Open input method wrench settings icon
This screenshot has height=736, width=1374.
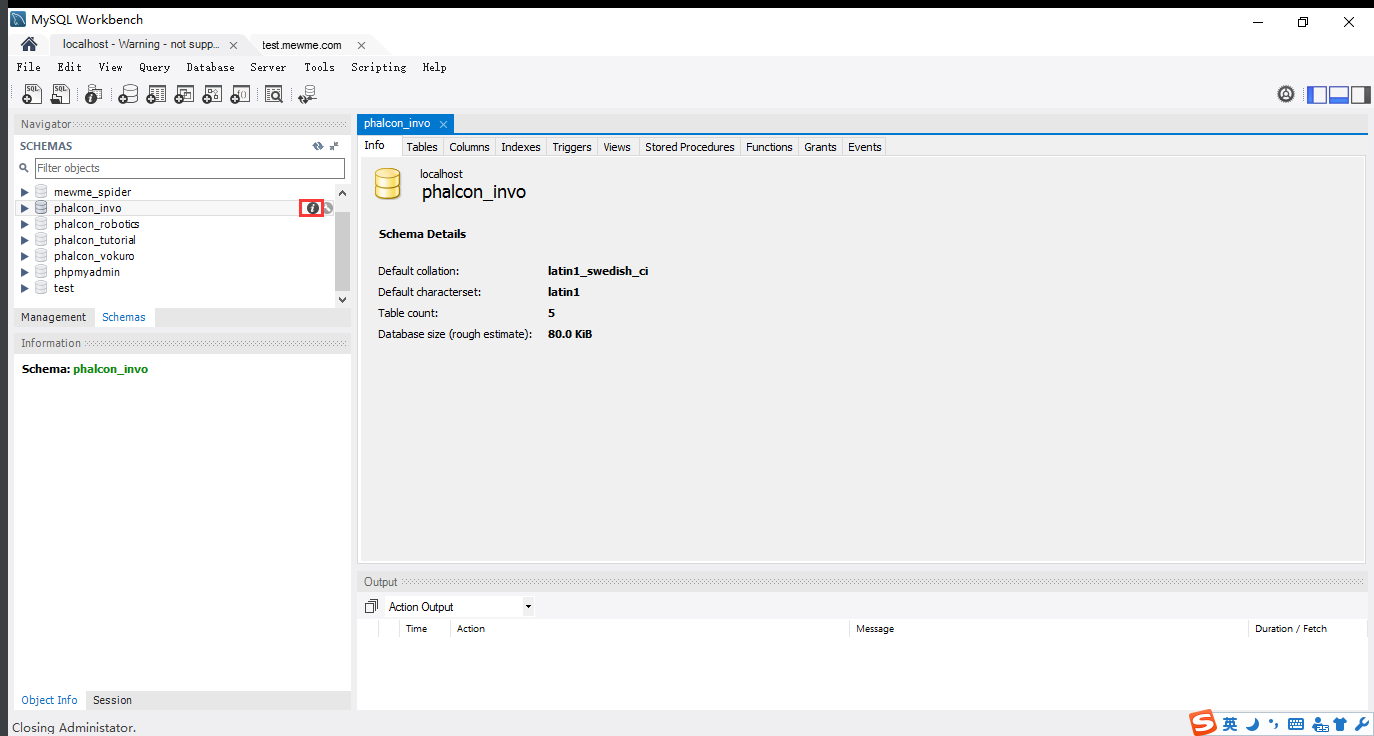(1362, 724)
